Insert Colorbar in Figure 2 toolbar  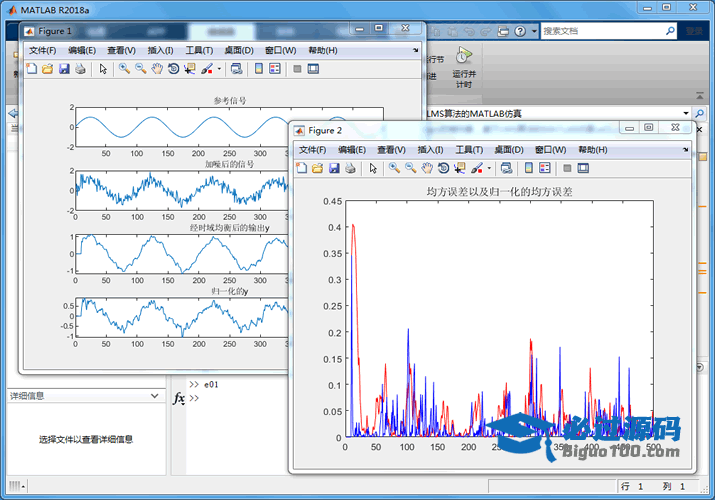pos(528,168)
